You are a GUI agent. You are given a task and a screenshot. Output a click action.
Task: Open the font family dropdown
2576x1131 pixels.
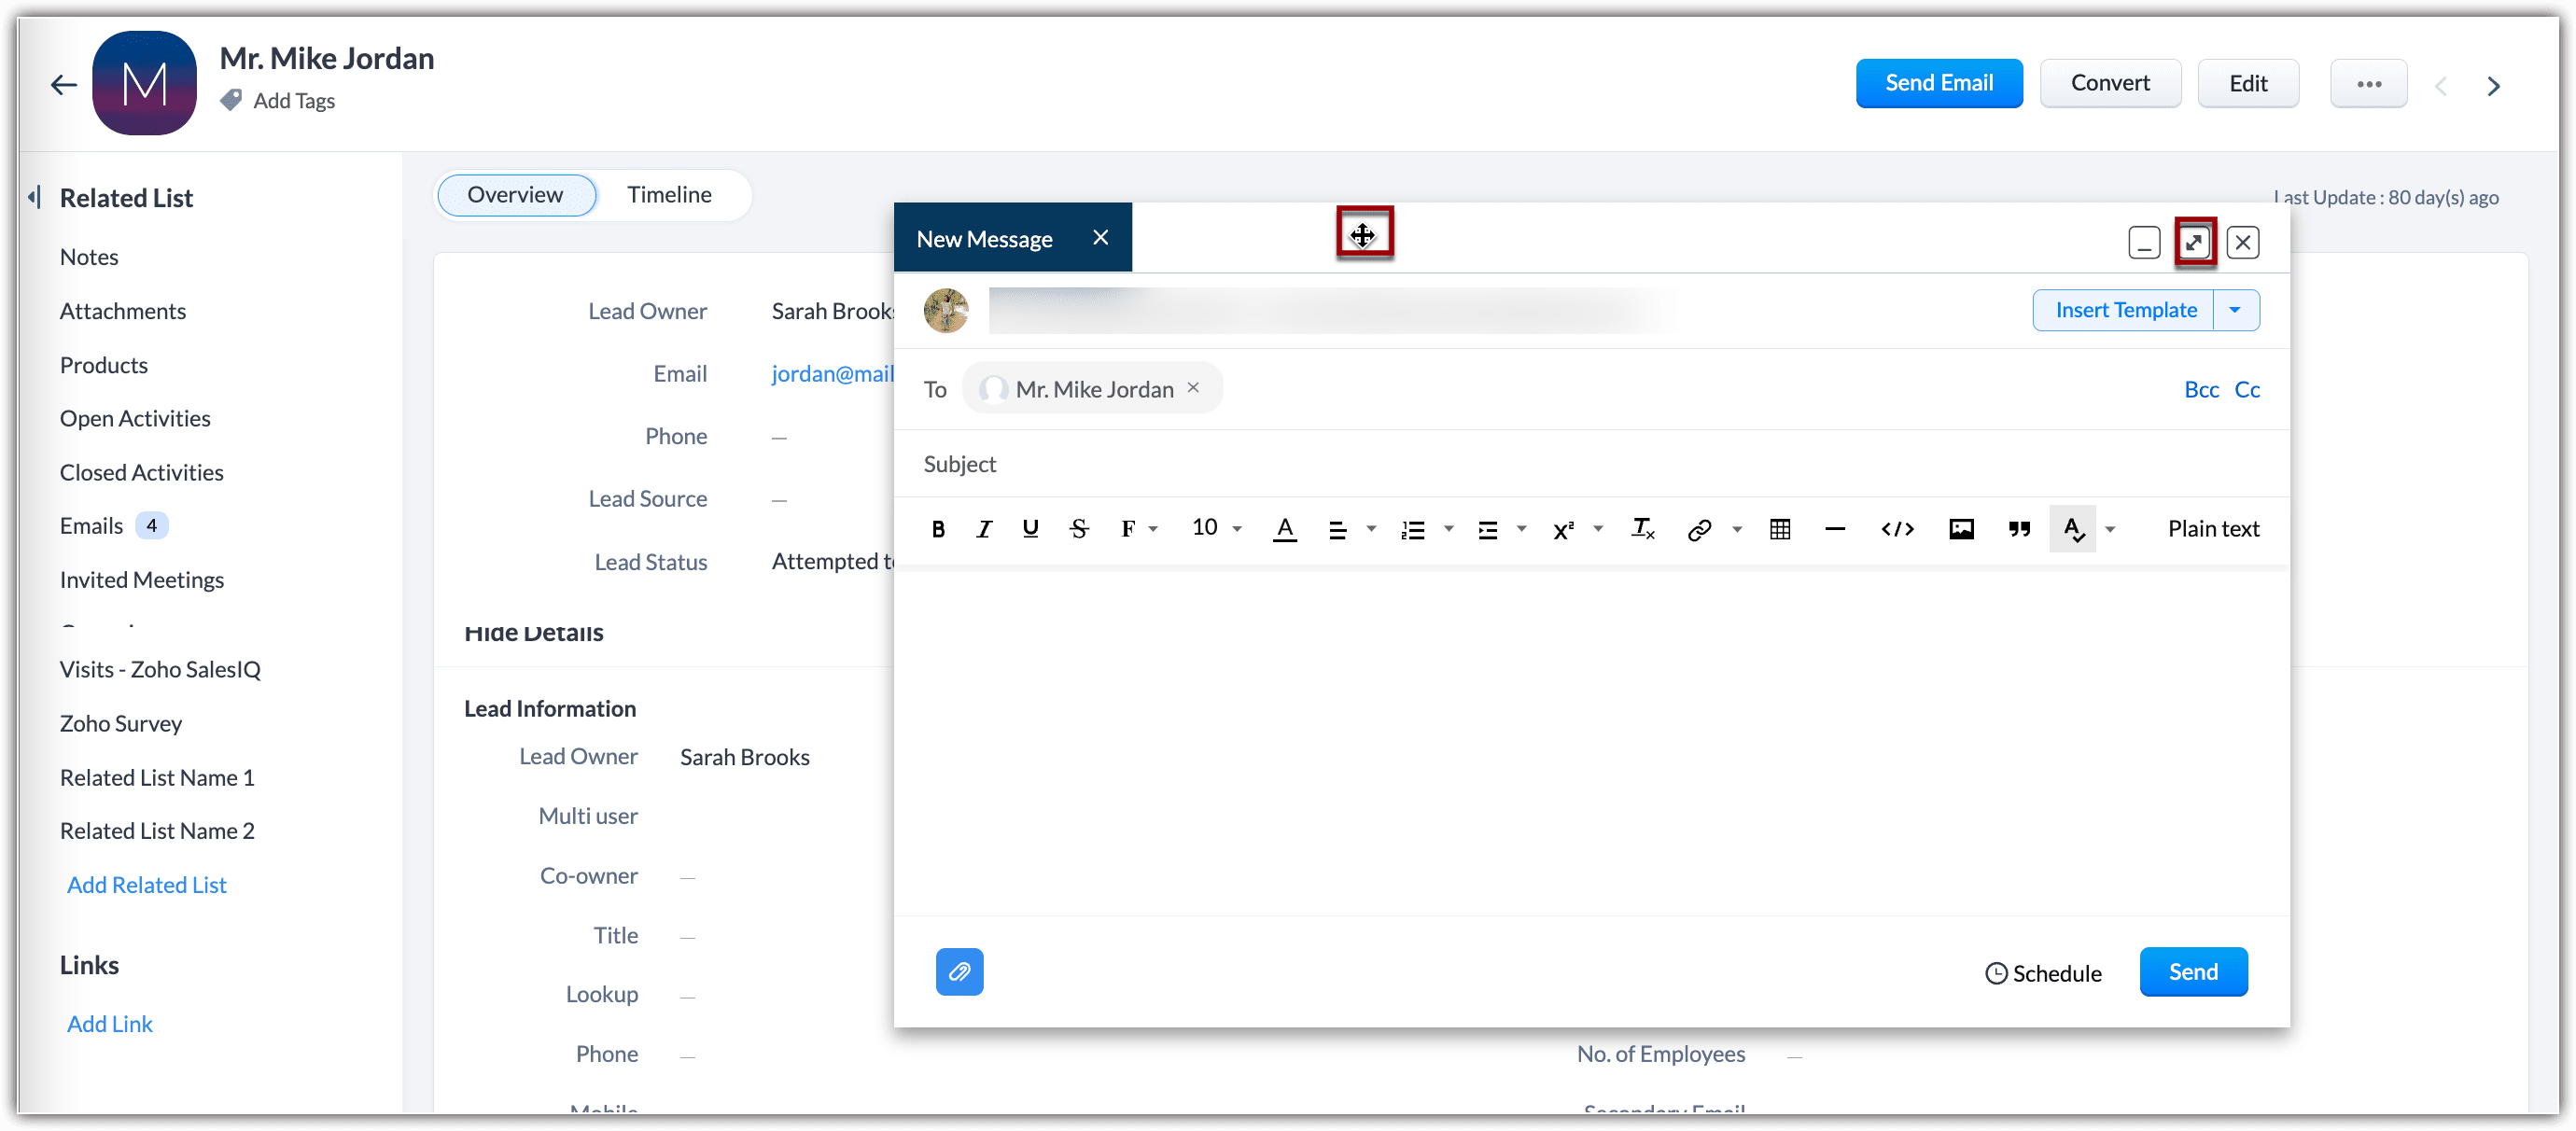pyautogui.click(x=1137, y=529)
